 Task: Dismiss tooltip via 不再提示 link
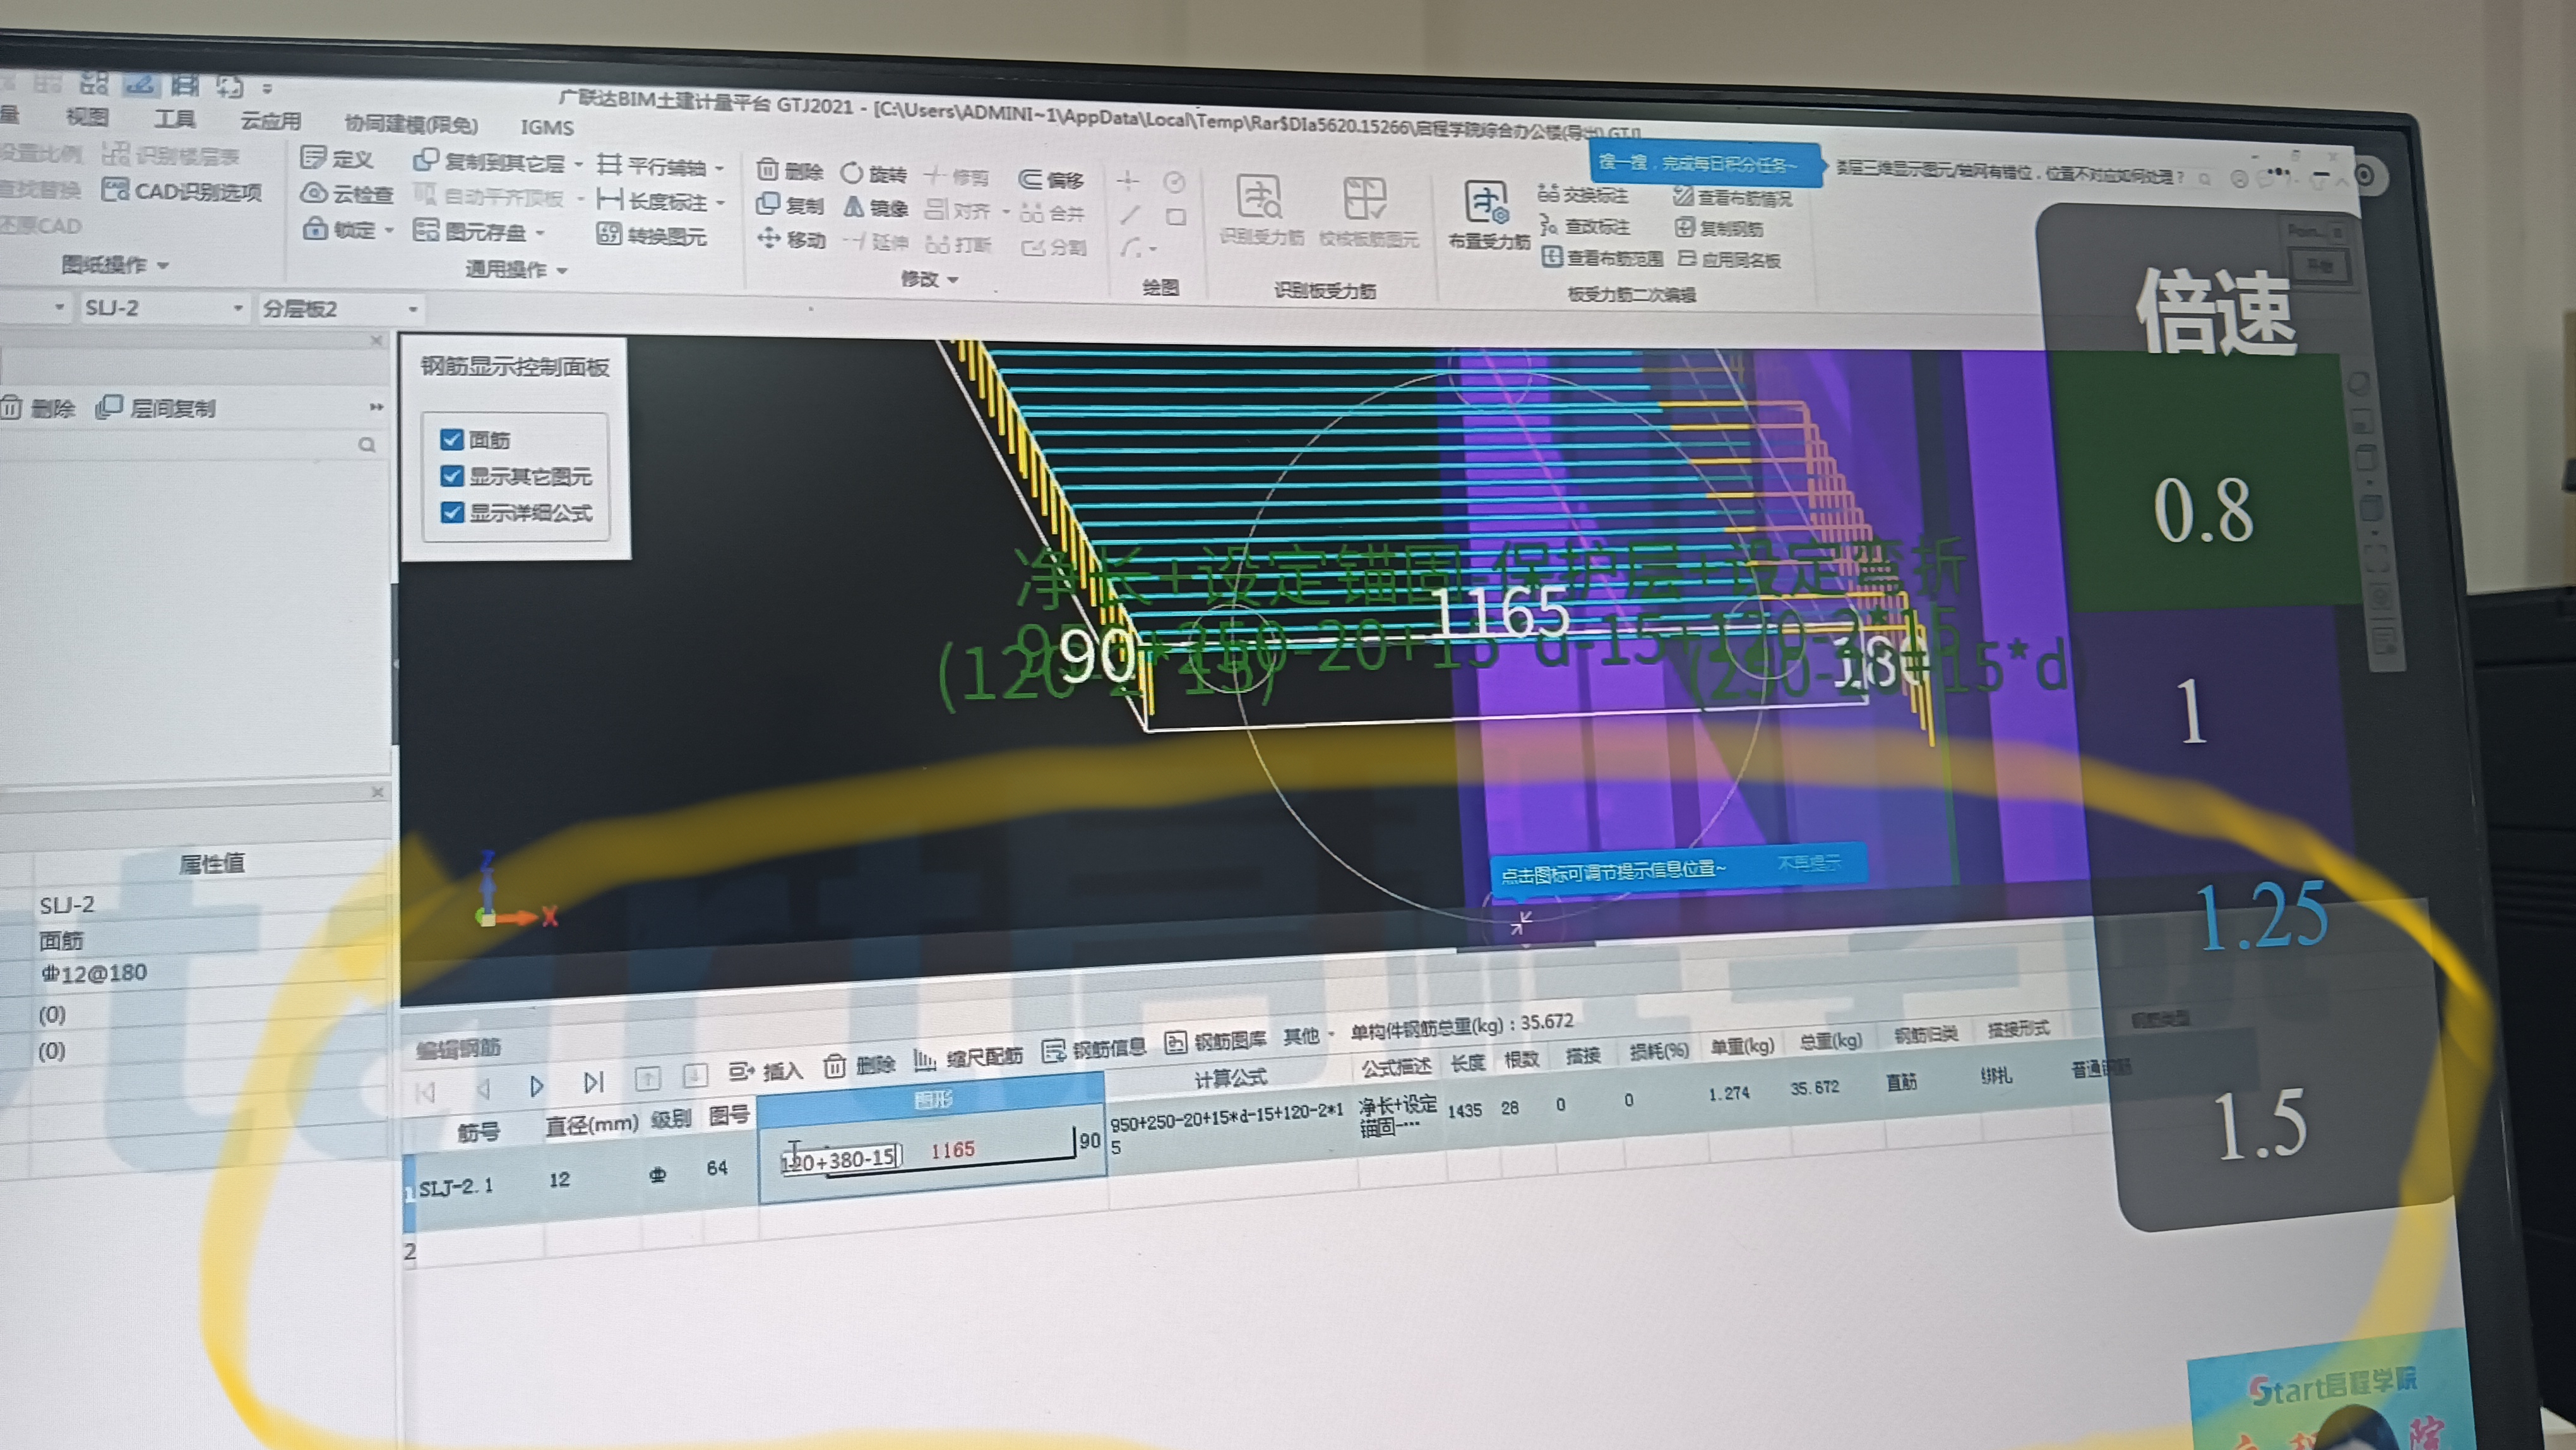point(1808,862)
